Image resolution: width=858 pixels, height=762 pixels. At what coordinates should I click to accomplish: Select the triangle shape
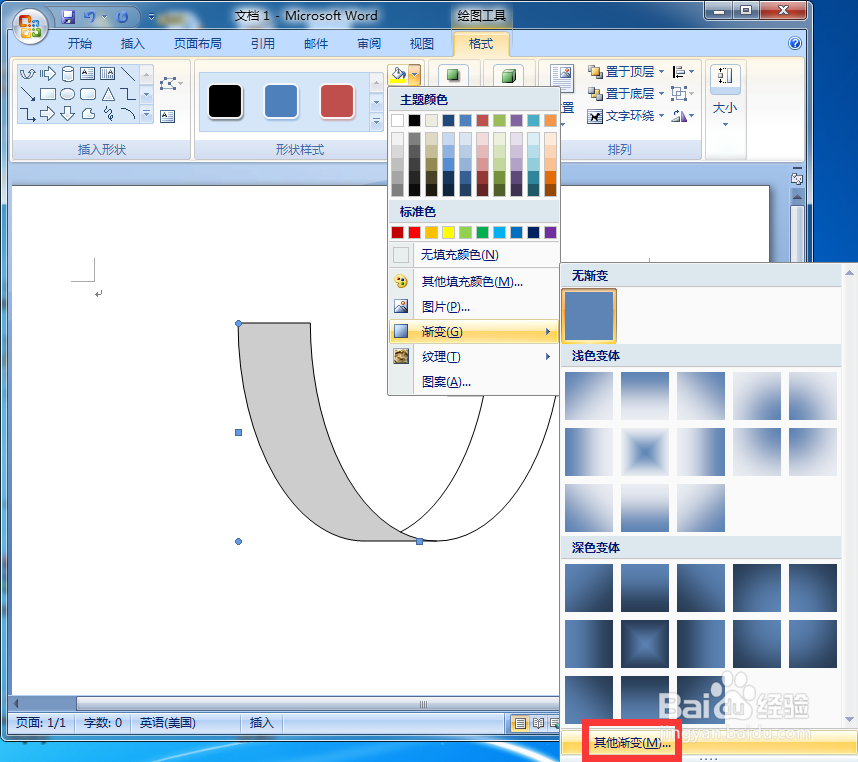coord(108,94)
